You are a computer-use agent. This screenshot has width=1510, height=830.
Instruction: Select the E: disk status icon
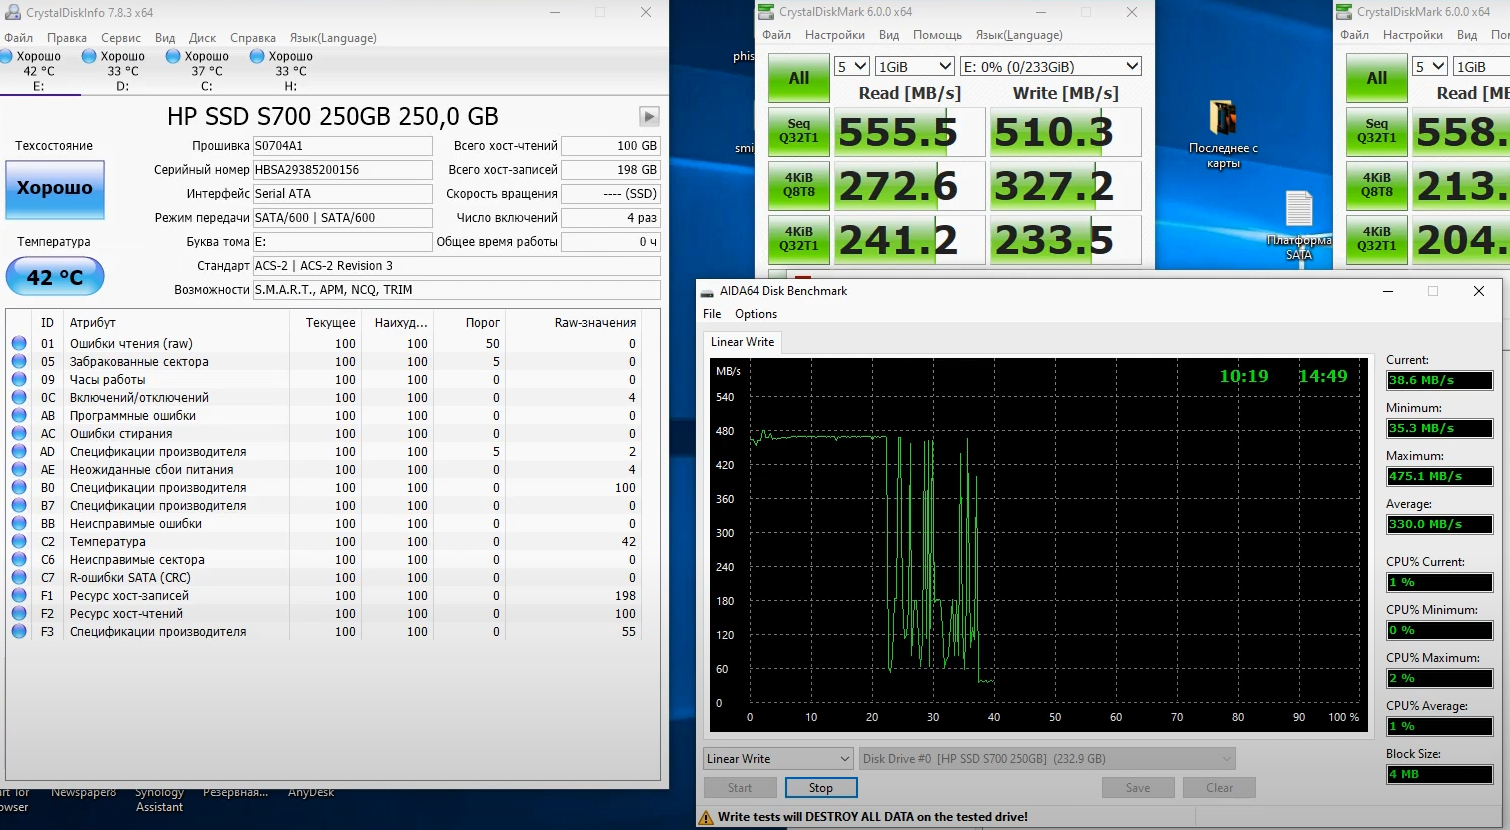pos(5,56)
